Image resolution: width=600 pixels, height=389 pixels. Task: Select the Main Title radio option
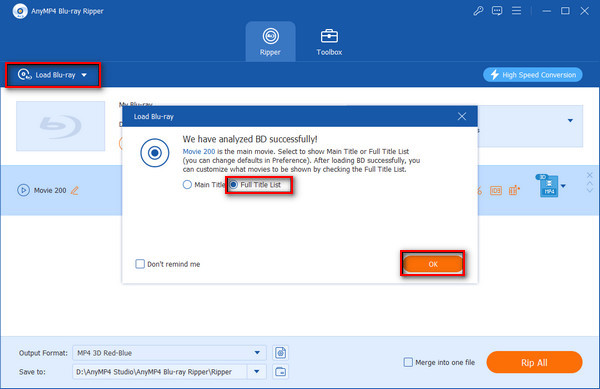point(187,185)
